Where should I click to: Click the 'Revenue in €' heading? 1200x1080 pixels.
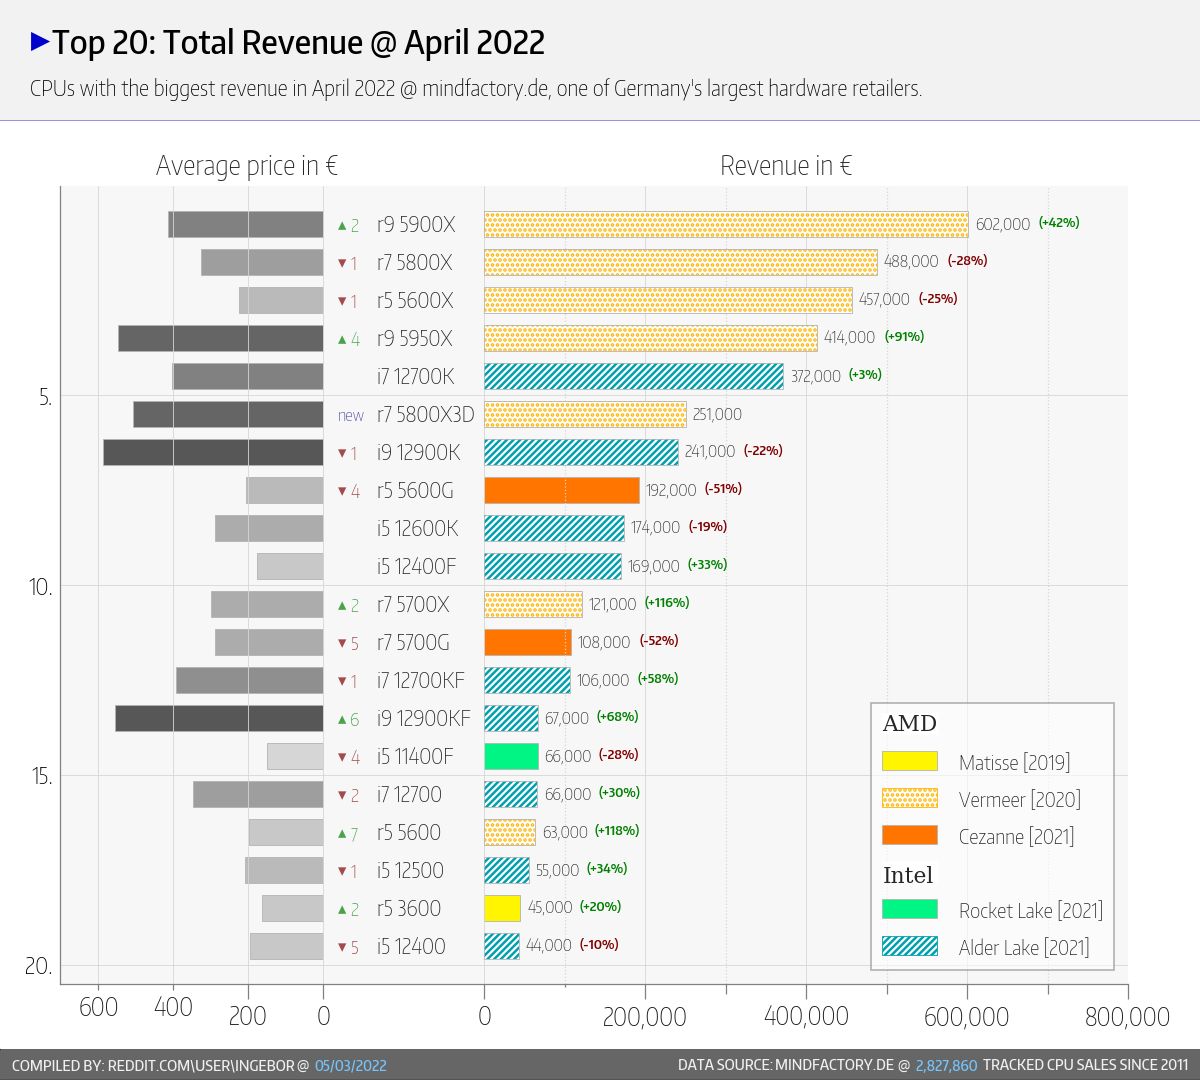pyautogui.click(x=786, y=166)
